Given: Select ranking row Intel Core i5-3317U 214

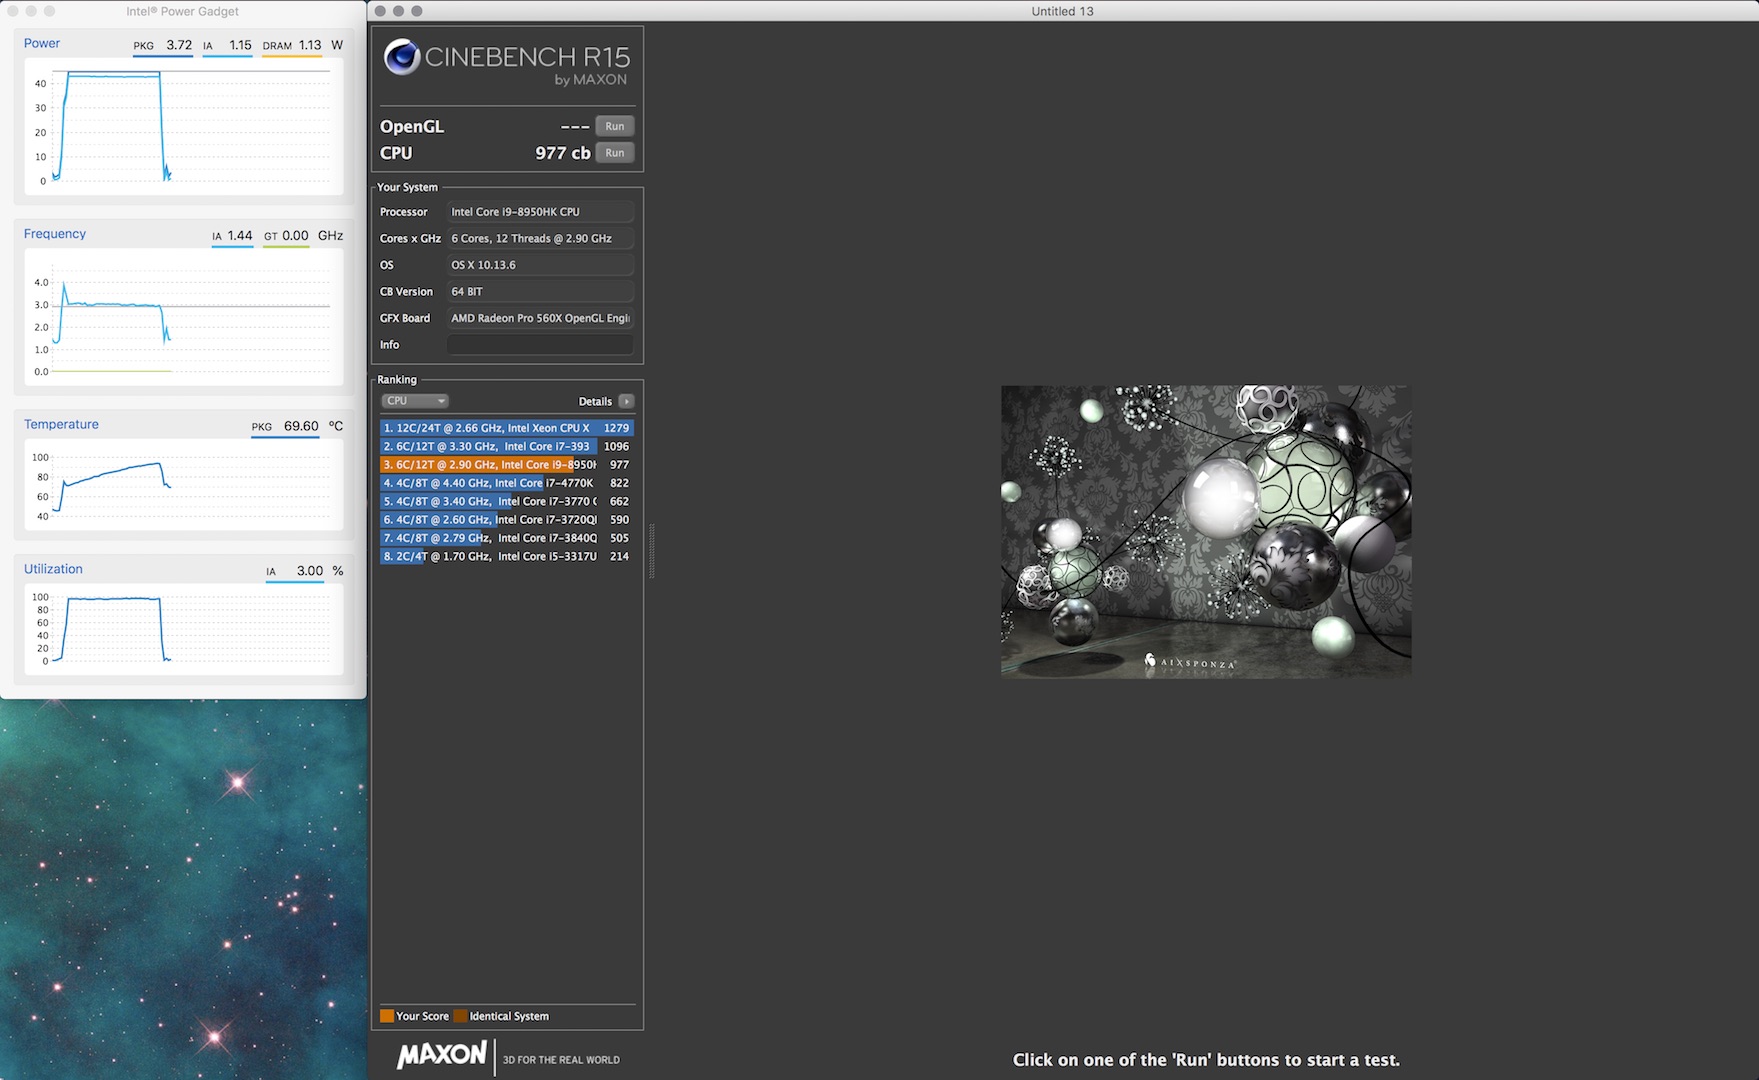Looking at the screenshot, I should 506,556.
